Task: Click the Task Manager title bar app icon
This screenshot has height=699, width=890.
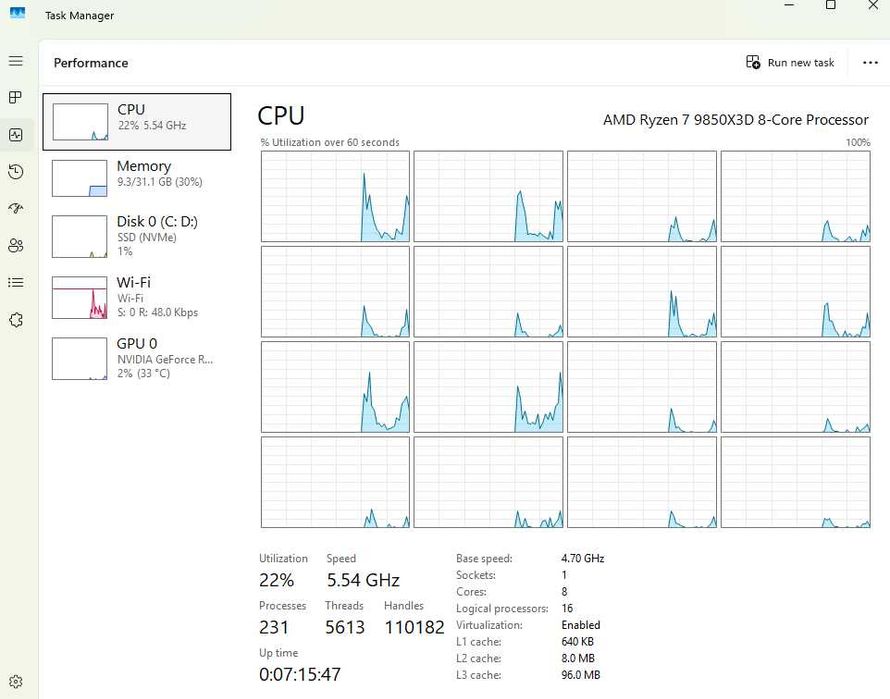Action: click(18, 13)
